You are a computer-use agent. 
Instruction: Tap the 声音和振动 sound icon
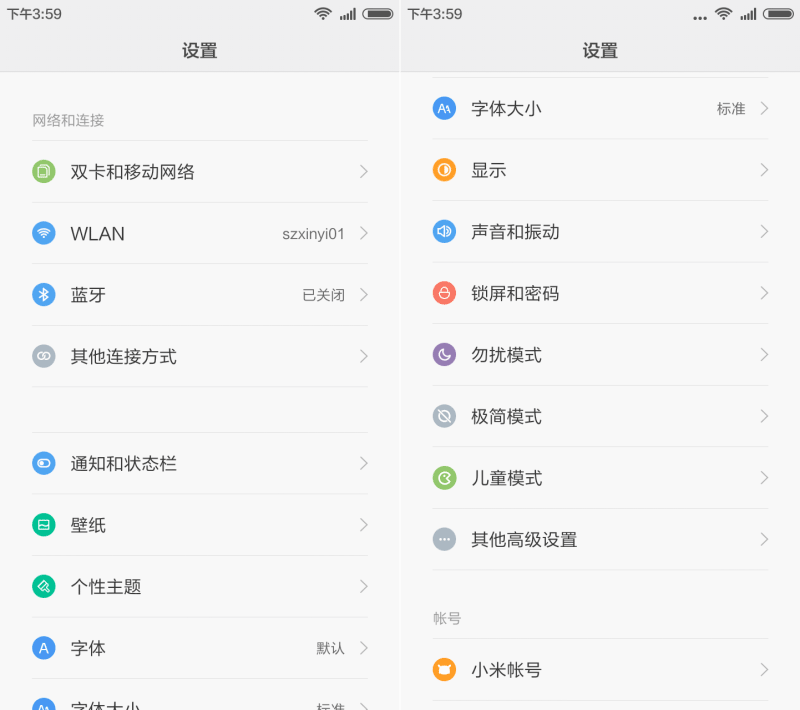[444, 231]
